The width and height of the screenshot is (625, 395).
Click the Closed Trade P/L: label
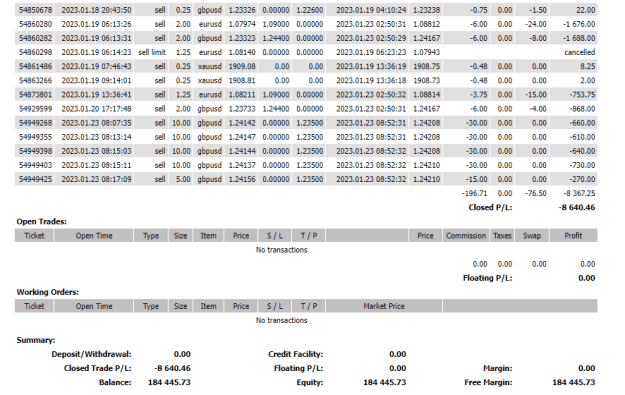(98, 368)
